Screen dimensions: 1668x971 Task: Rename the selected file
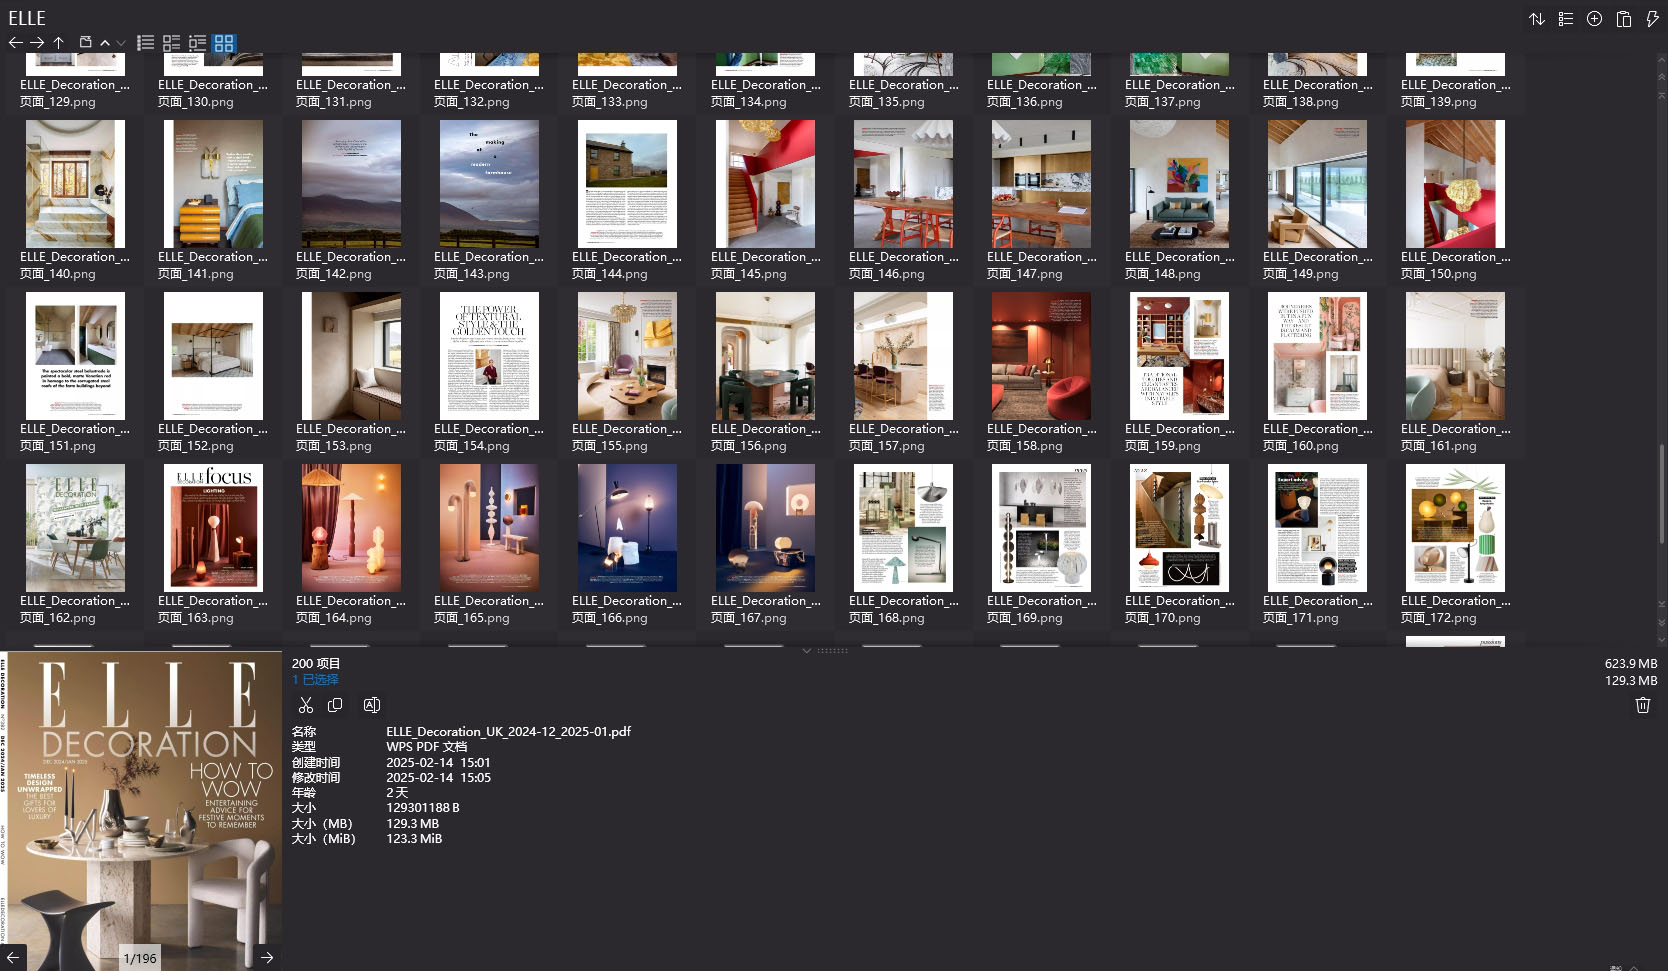(372, 705)
